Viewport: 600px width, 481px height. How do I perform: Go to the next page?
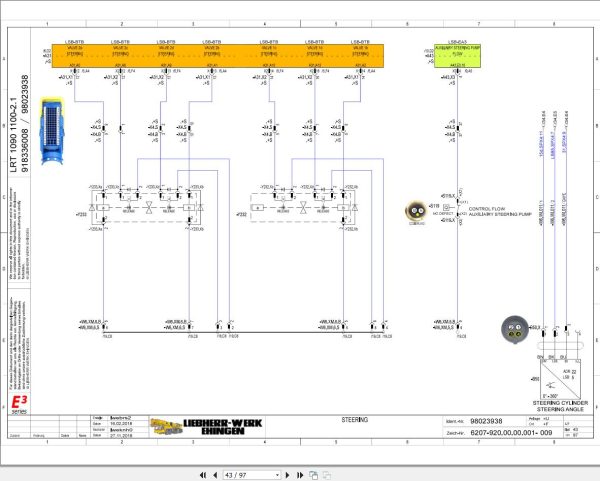288,475
